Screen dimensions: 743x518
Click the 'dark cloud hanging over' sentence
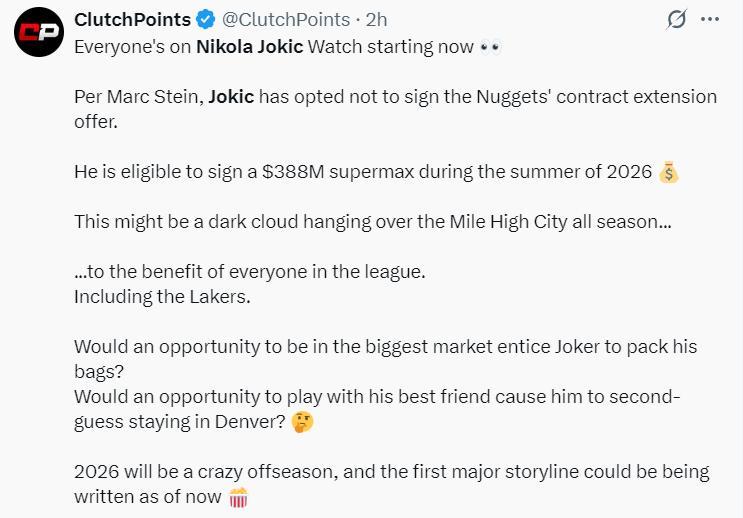372,222
